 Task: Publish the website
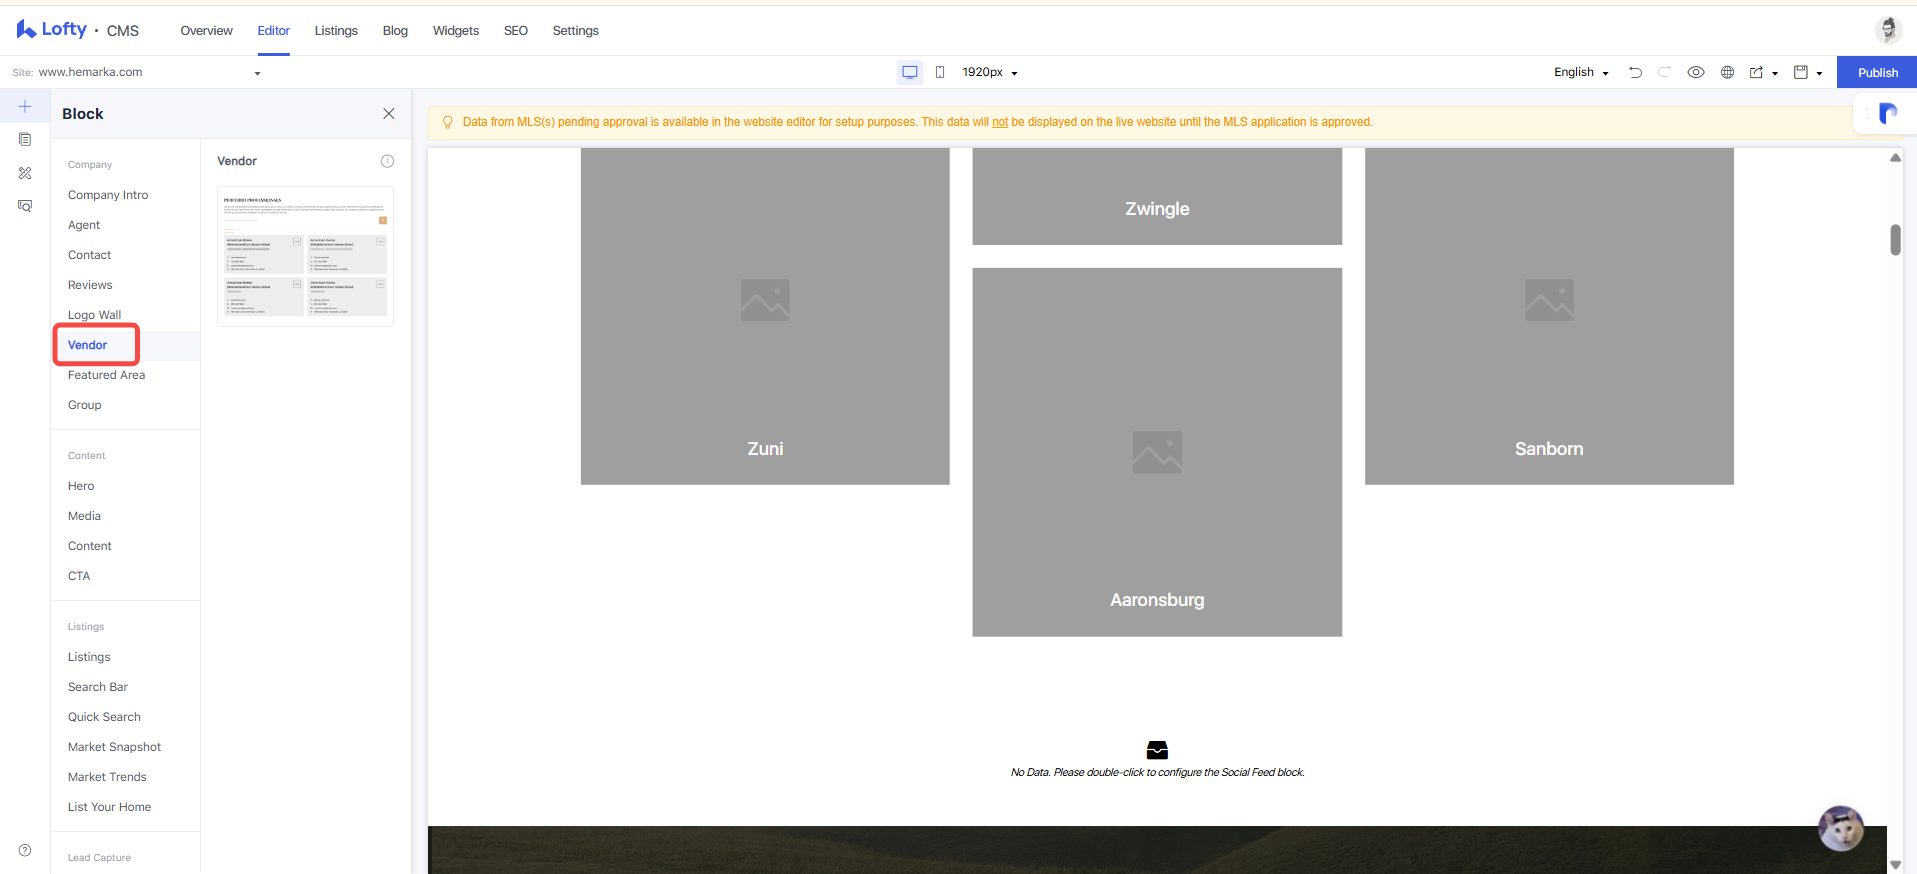point(1877,72)
